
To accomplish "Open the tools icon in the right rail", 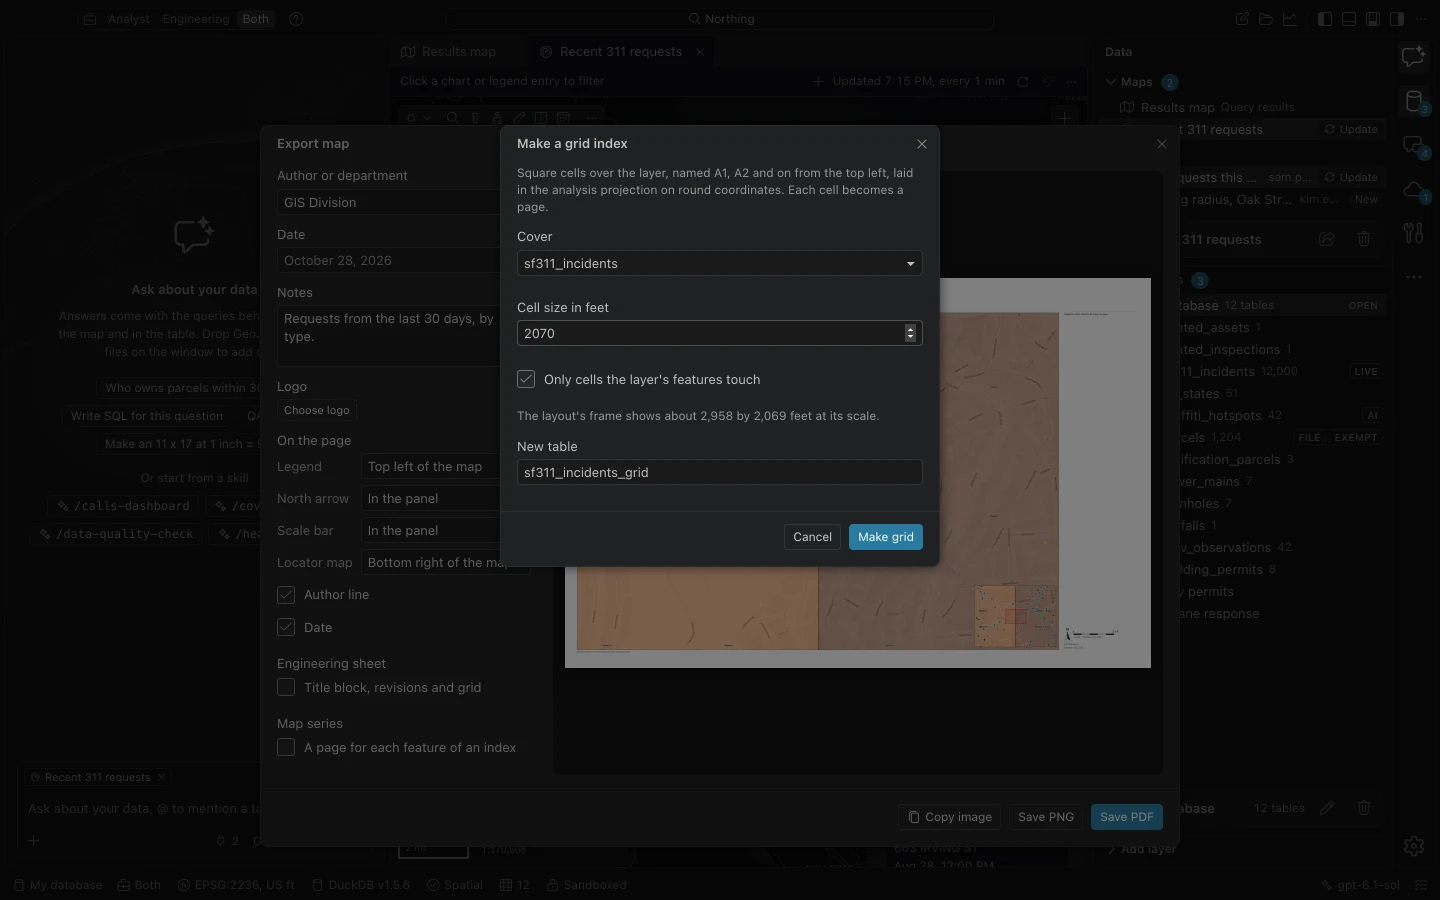I will click(1413, 233).
